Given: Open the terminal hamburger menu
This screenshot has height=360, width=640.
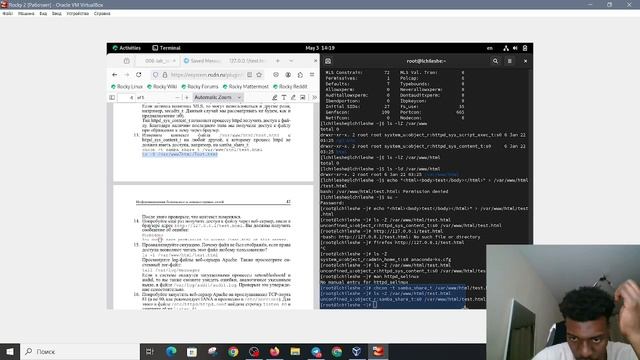Looking at the screenshot, I should (509, 61).
